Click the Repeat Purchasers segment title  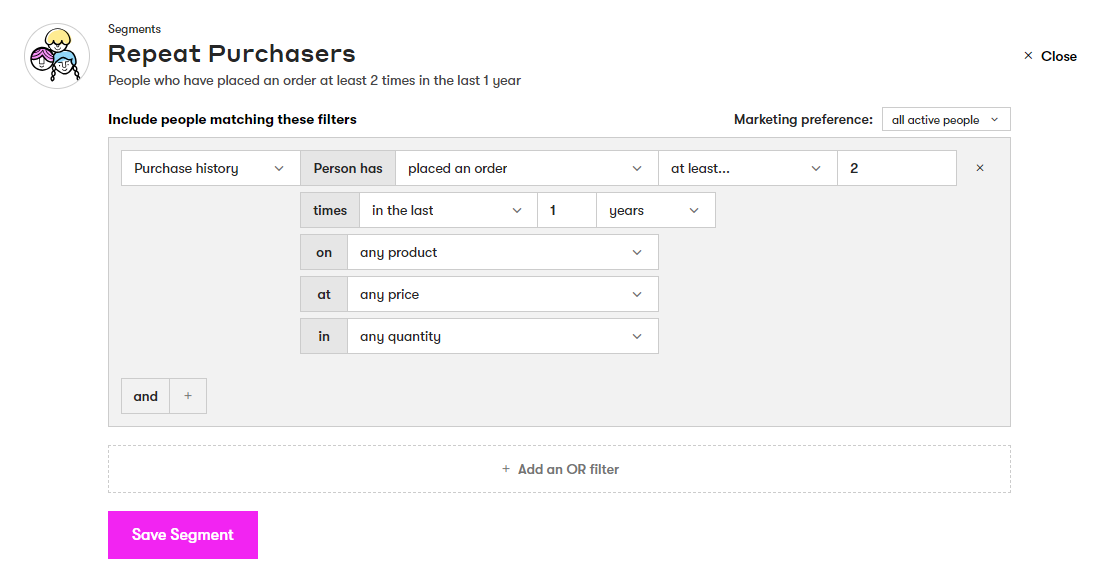pyautogui.click(x=231, y=53)
